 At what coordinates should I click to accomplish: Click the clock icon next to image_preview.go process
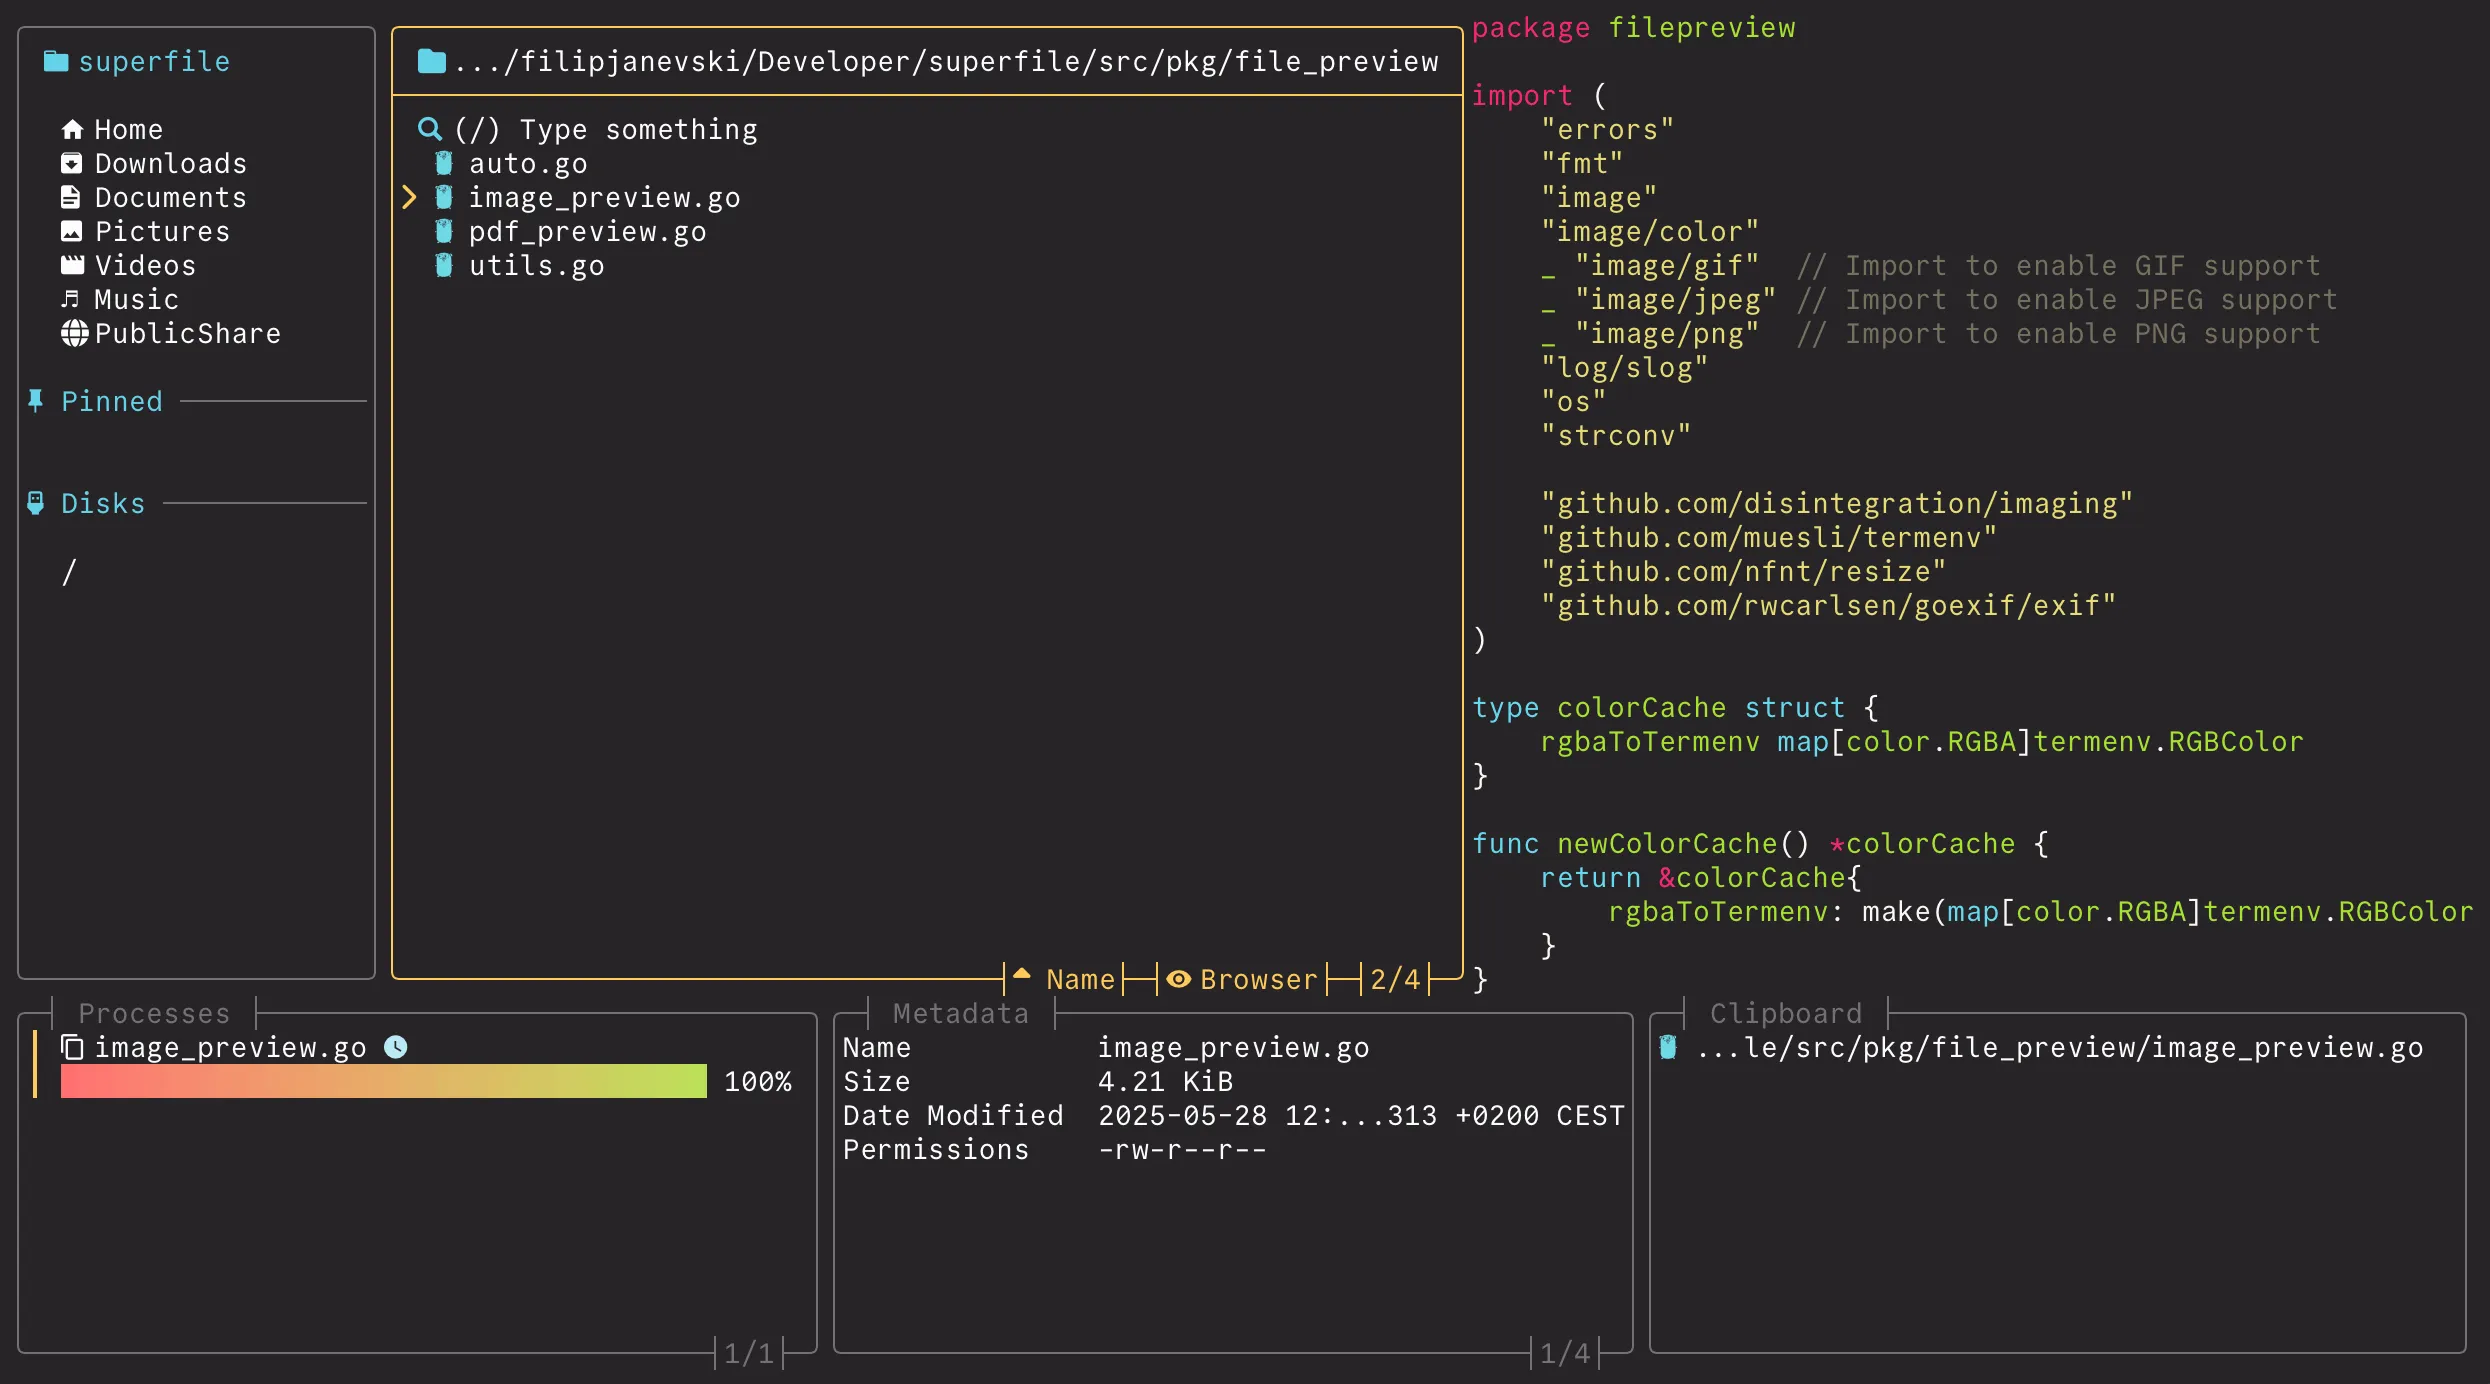(x=396, y=1047)
